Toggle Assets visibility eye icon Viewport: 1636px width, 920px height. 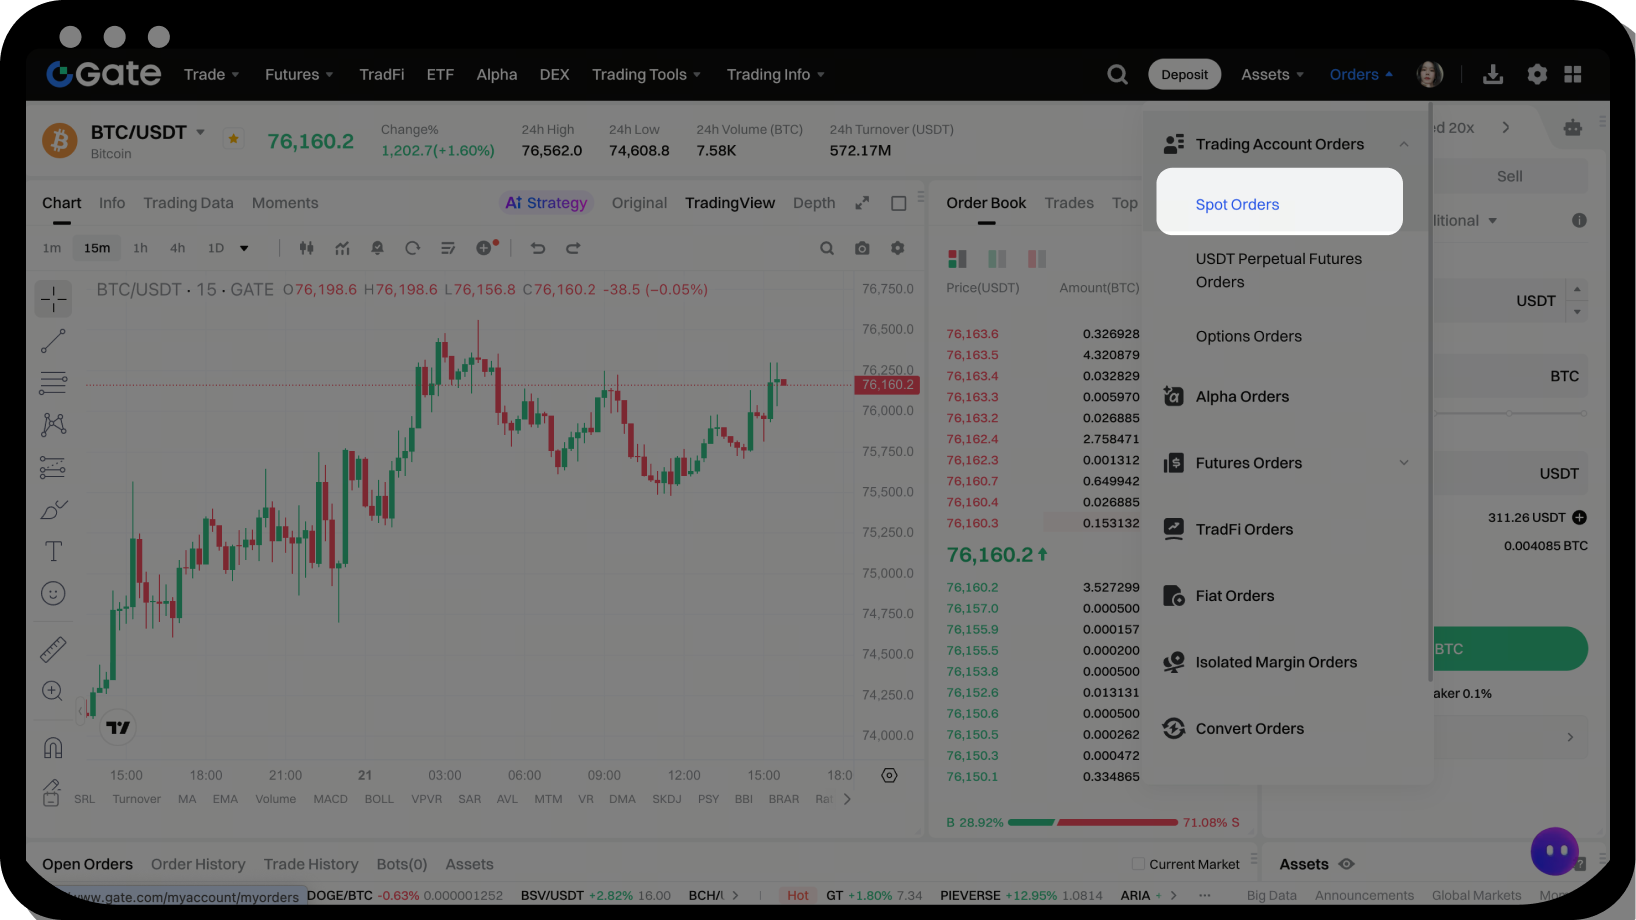coord(1346,864)
